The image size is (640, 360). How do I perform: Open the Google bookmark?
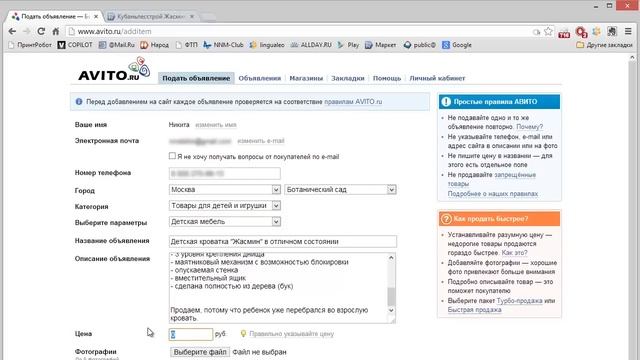457,45
